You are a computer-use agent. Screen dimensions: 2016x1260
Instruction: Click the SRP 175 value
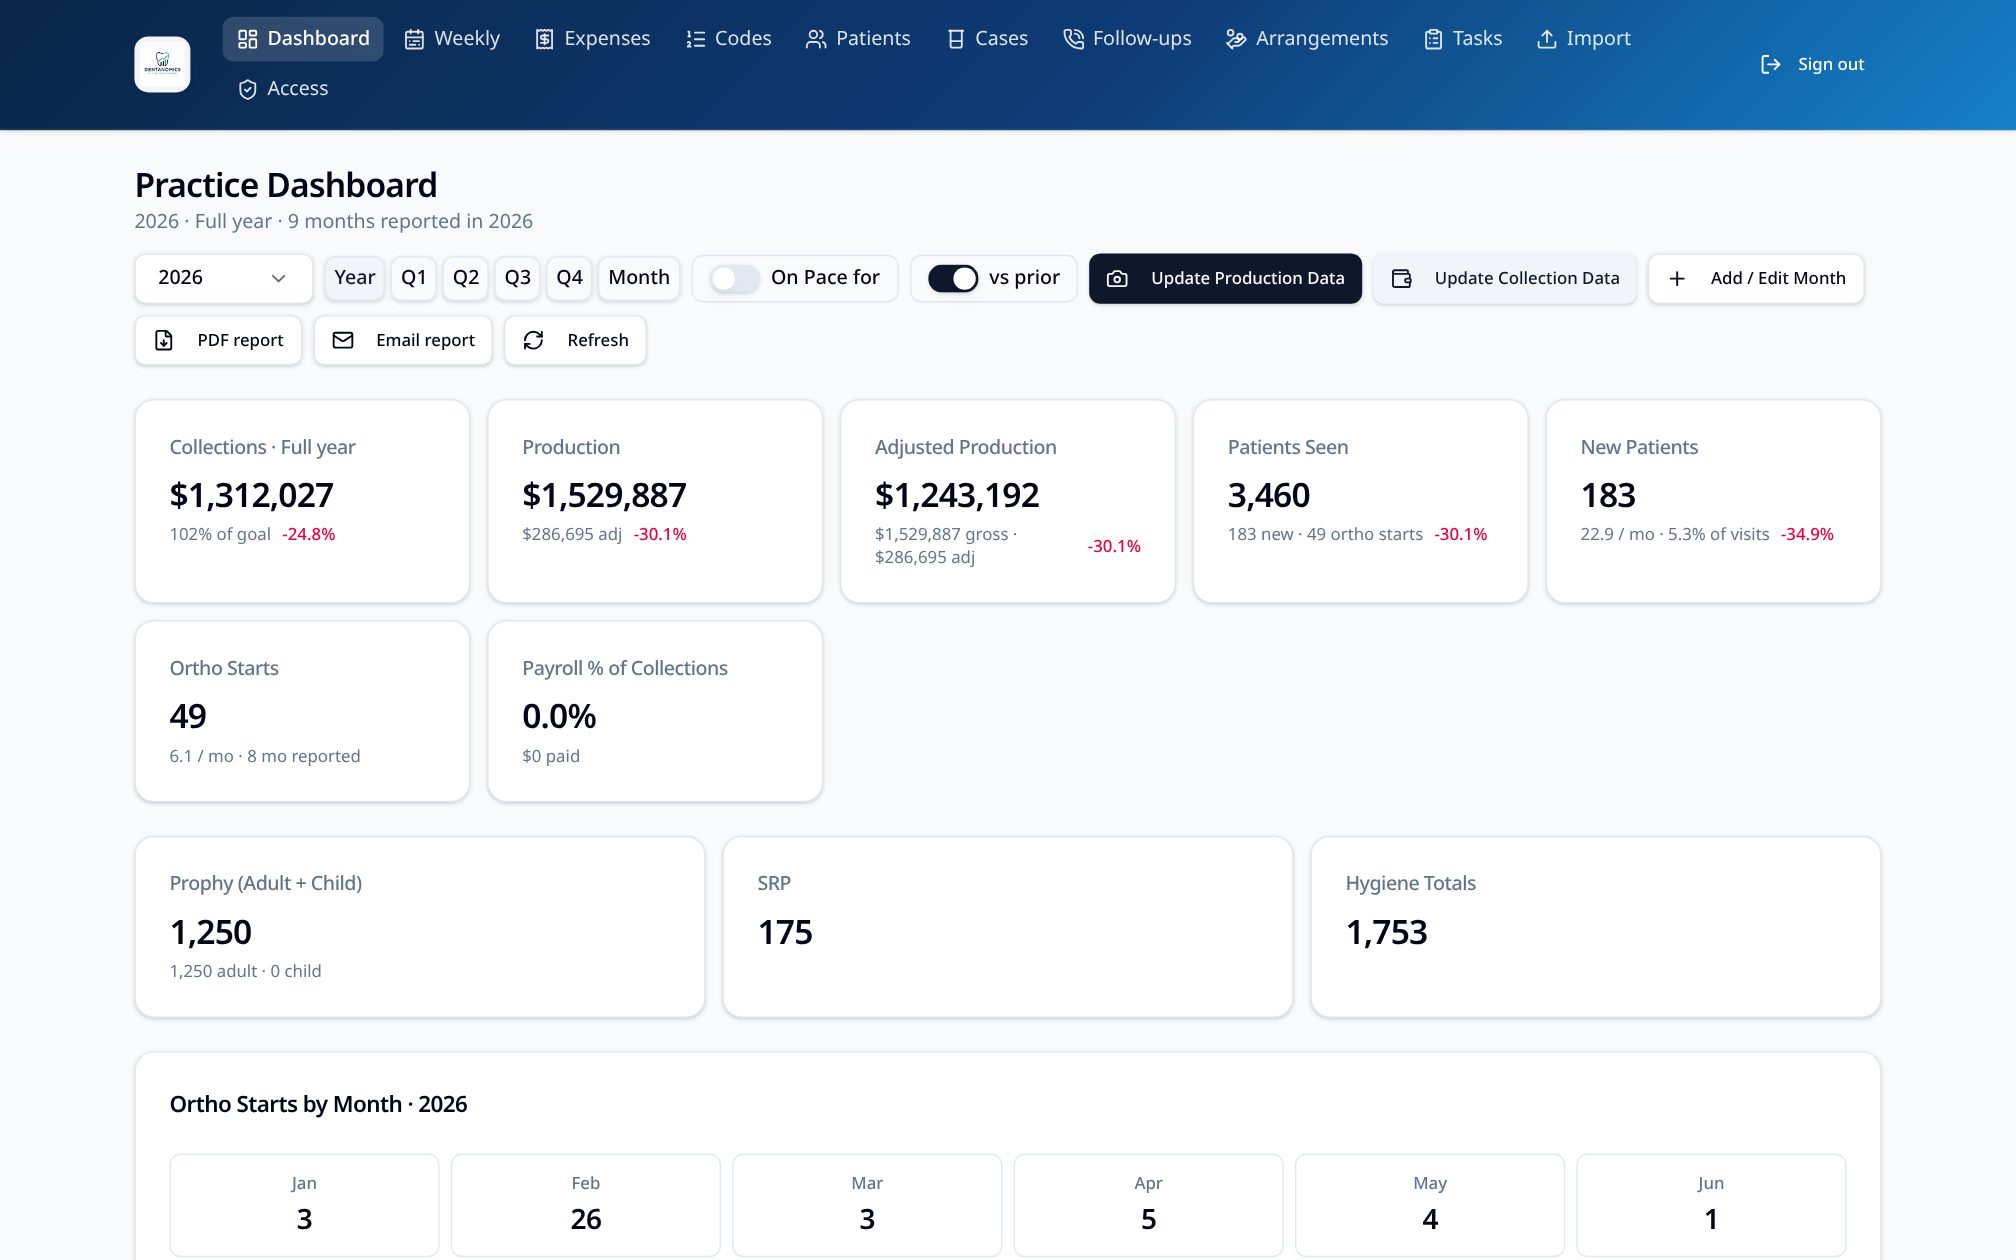[x=785, y=932]
